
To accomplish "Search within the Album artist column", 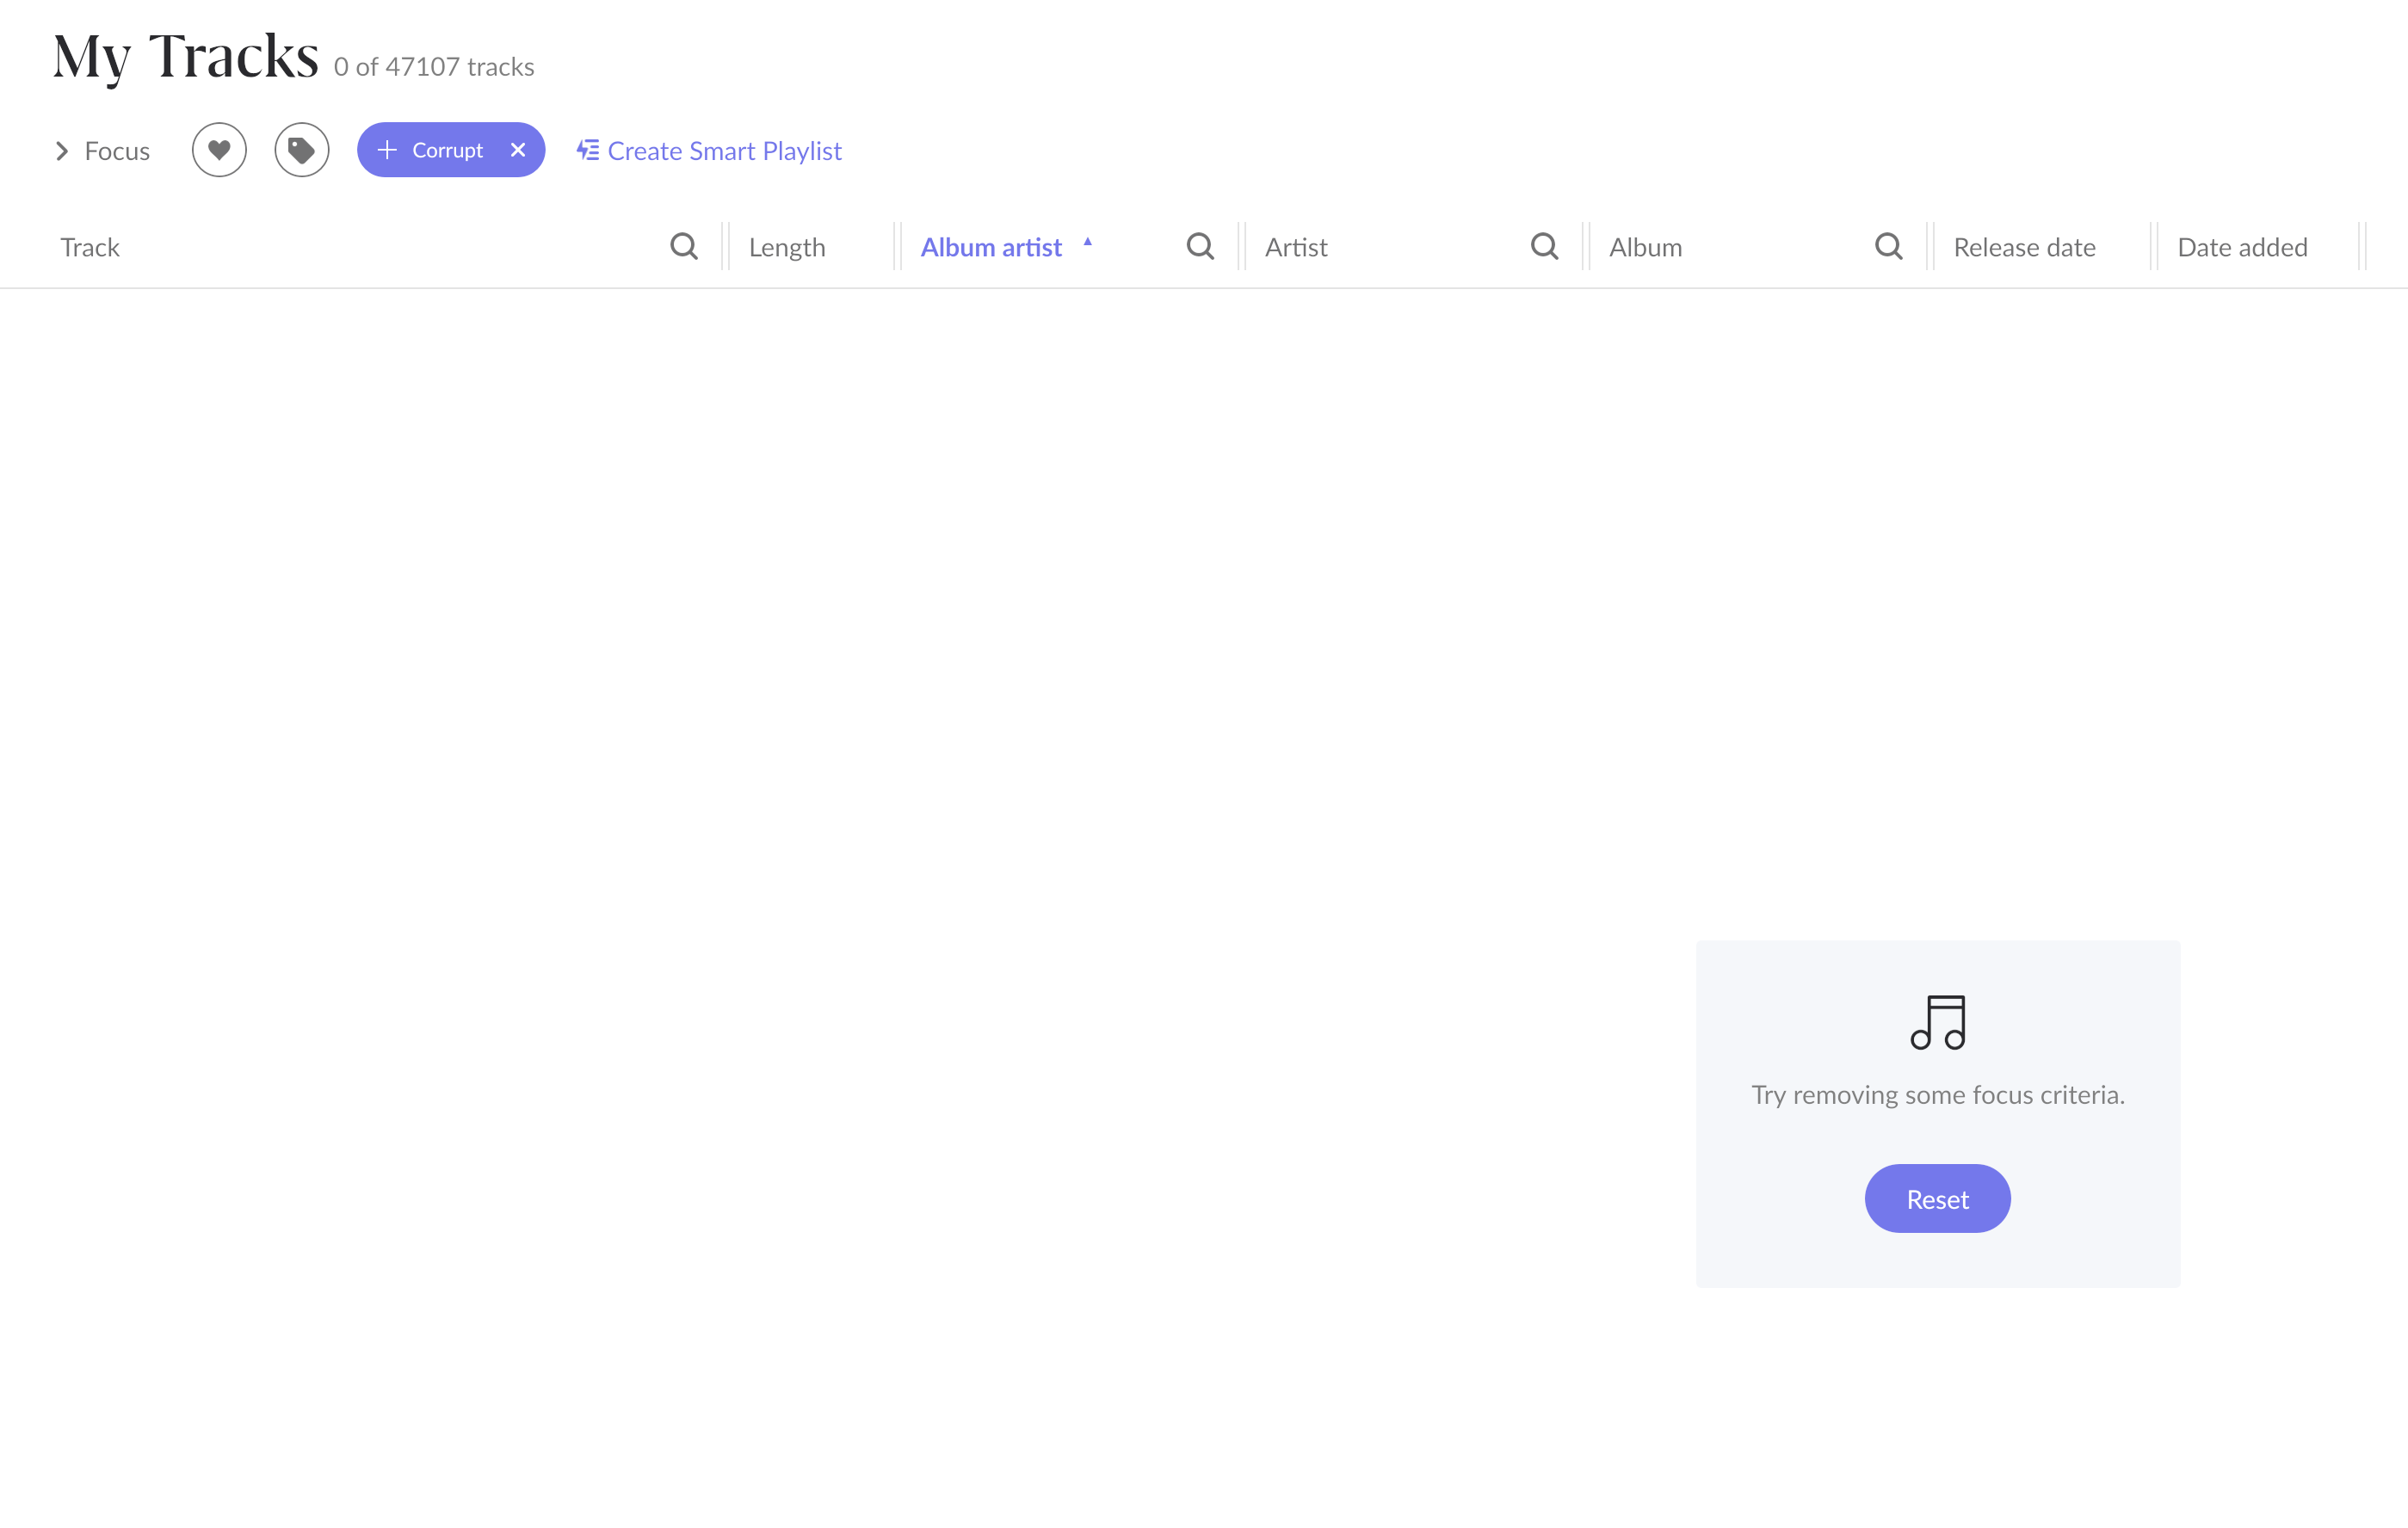I will click(x=1200, y=246).
